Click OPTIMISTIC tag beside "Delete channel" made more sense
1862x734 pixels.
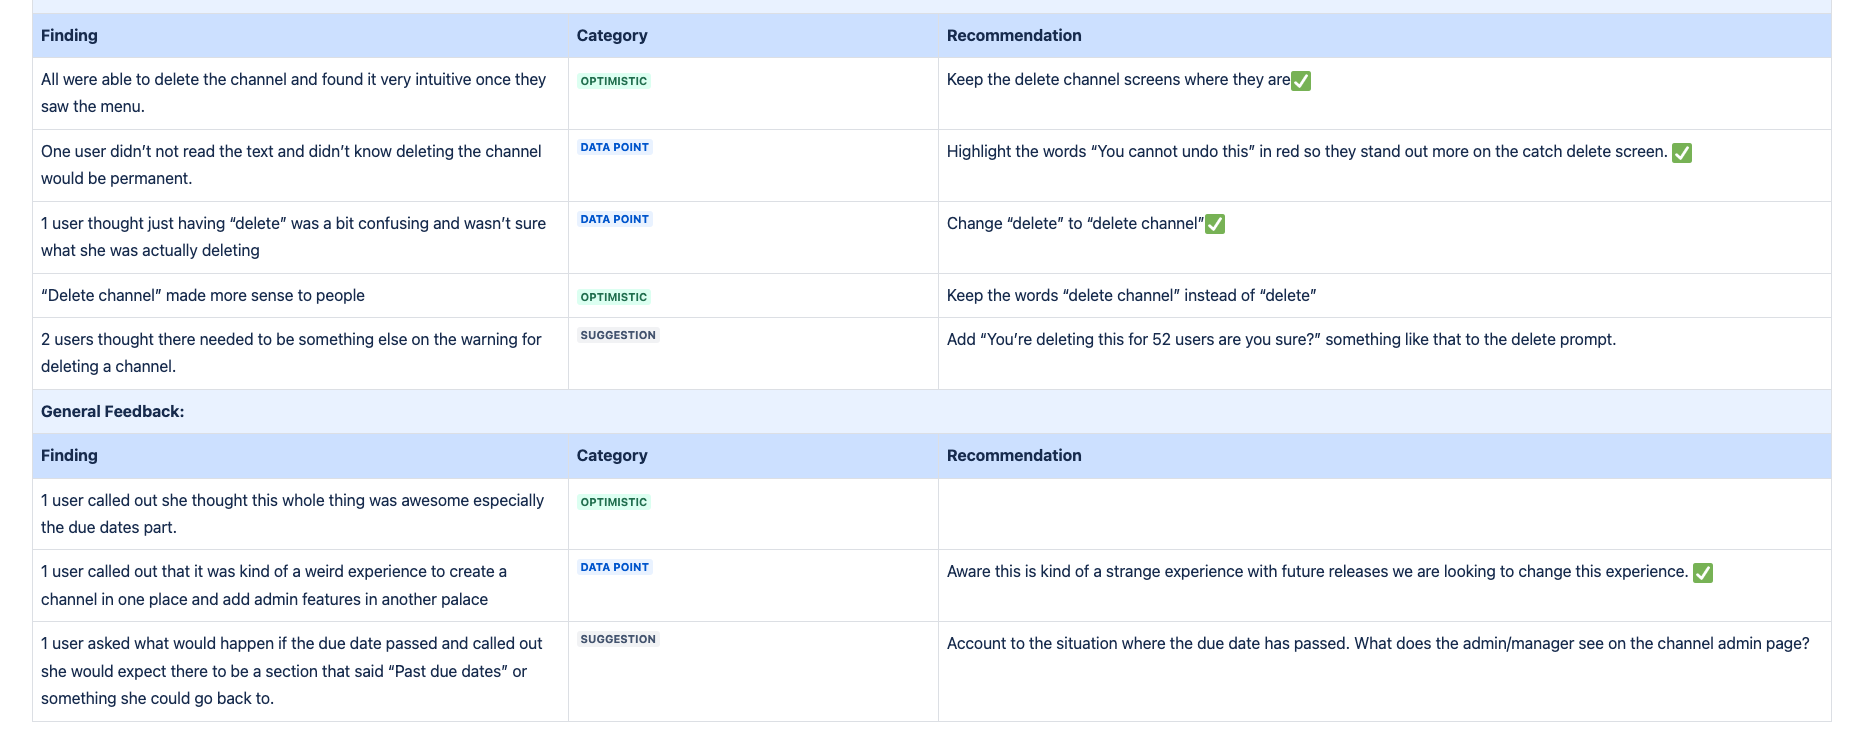point(614,297)
